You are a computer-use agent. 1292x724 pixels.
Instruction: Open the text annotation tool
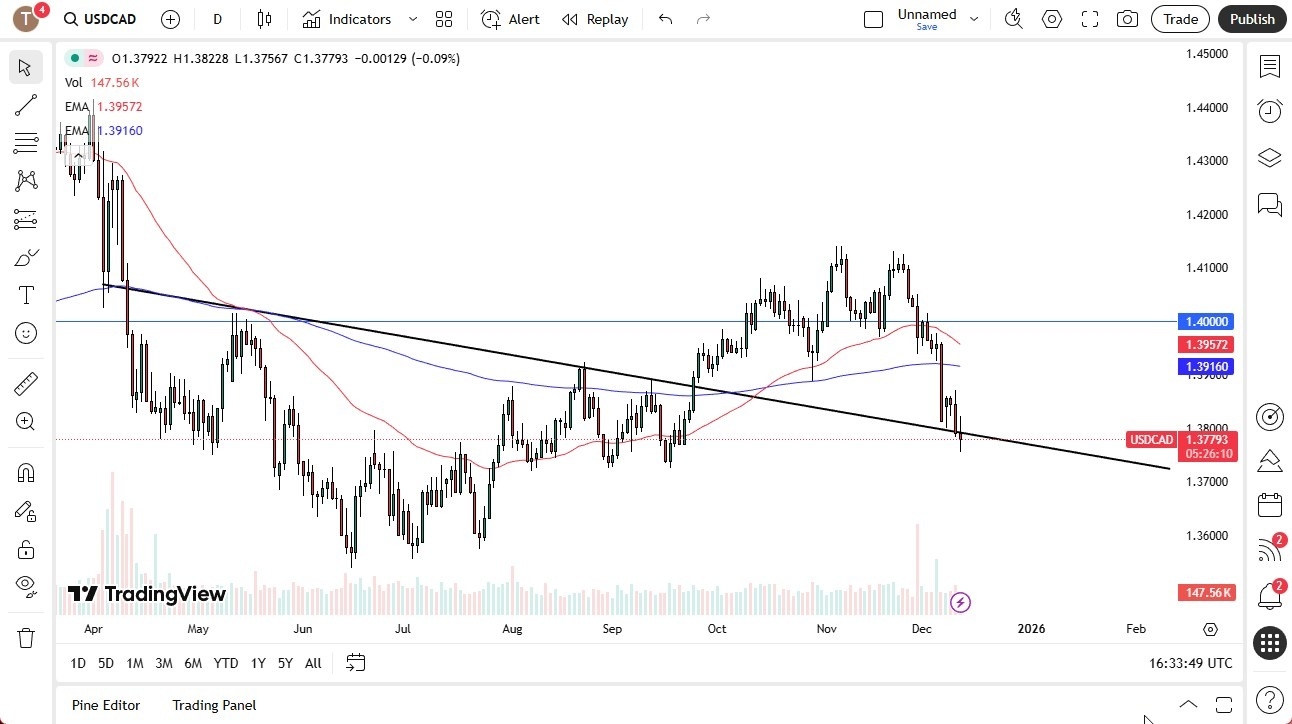(x=25, y=294)
